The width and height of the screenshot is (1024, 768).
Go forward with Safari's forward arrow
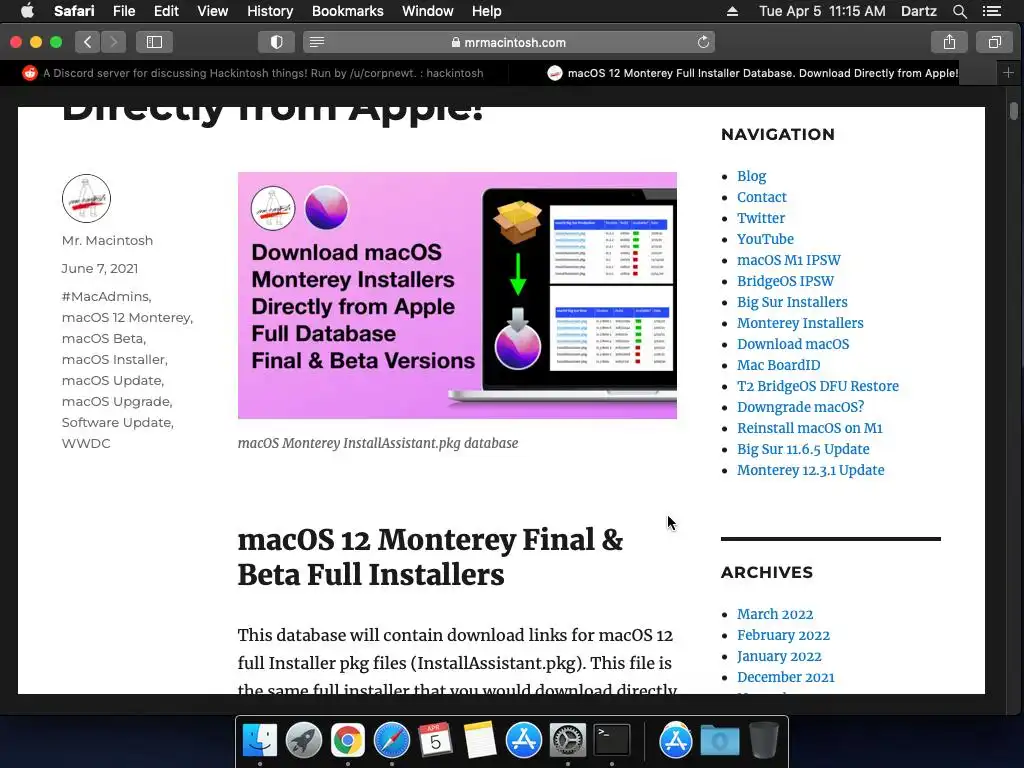tap(114, 42)
